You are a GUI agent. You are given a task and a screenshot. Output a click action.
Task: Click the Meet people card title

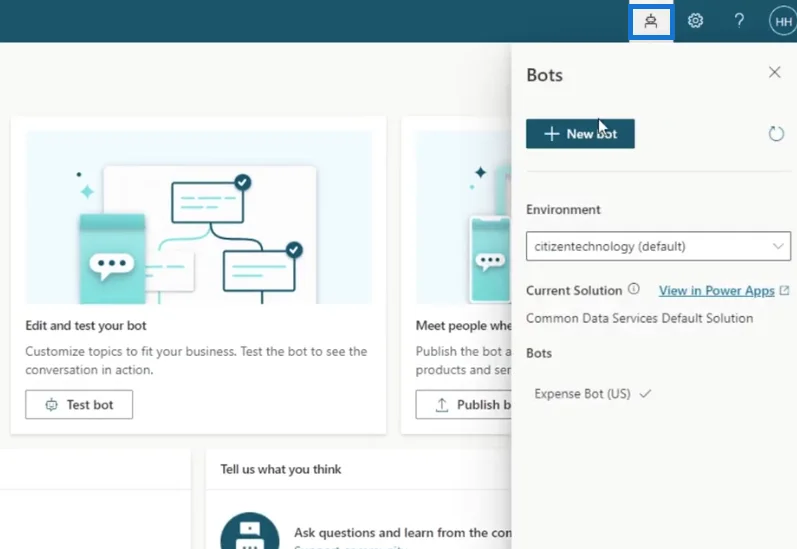(x=464, y=326)
